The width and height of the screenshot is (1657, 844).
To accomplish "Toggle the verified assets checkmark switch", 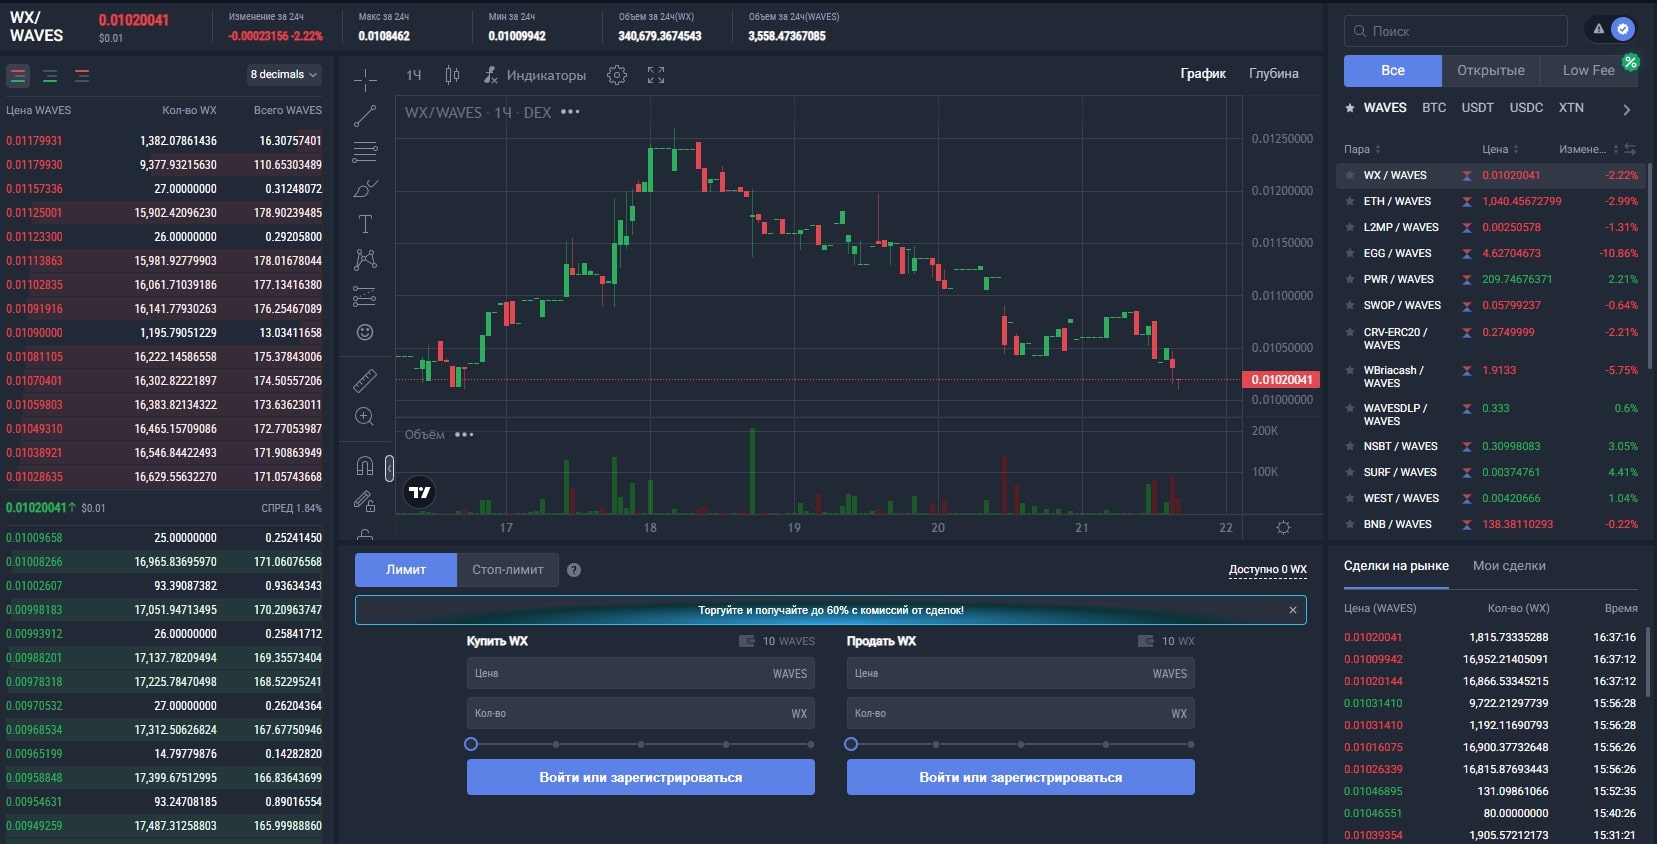I will (x=1623, y=29).
